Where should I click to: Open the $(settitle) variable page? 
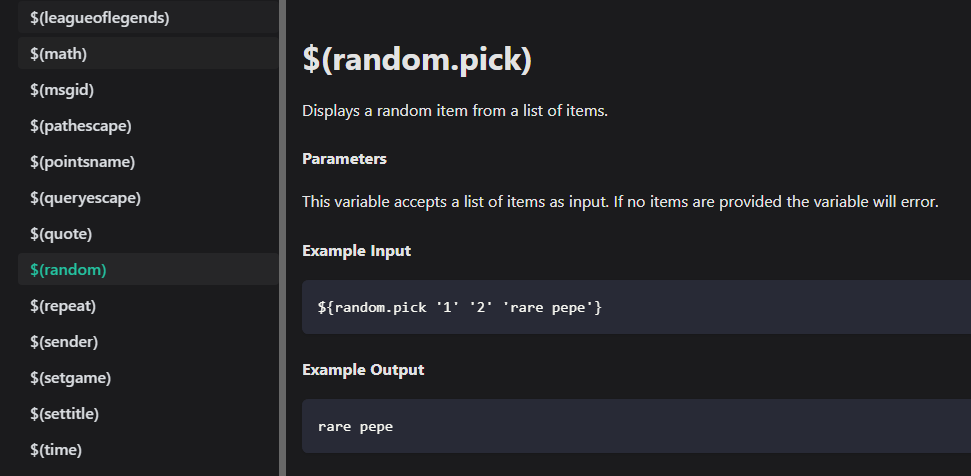coord(148,413)
